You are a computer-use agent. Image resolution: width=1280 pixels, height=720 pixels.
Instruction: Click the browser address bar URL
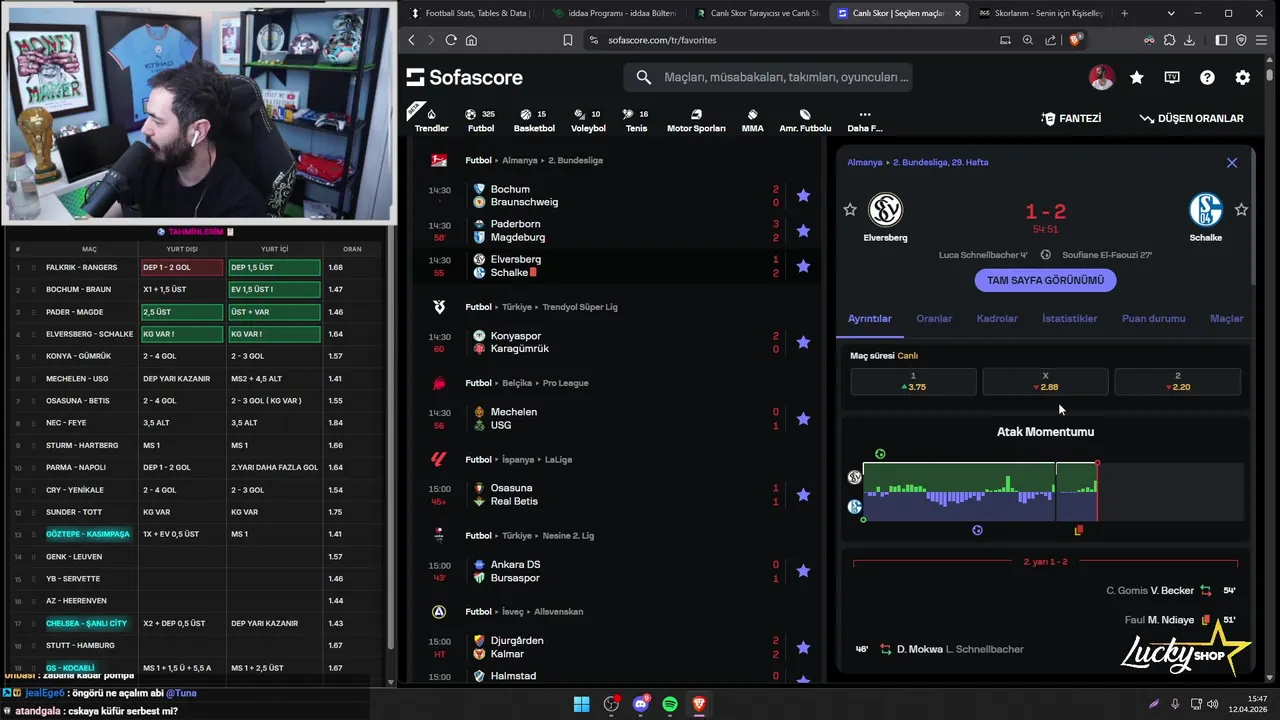[662, 40]
